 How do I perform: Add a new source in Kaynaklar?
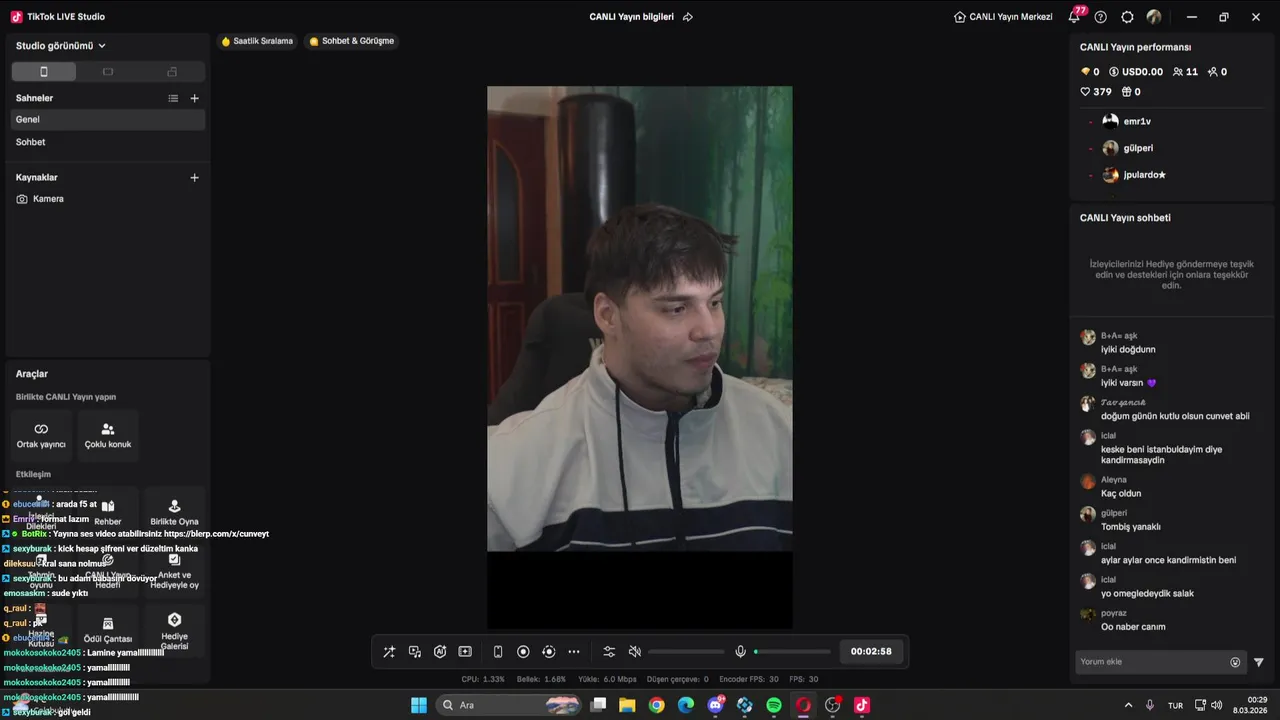click(194, 177)
